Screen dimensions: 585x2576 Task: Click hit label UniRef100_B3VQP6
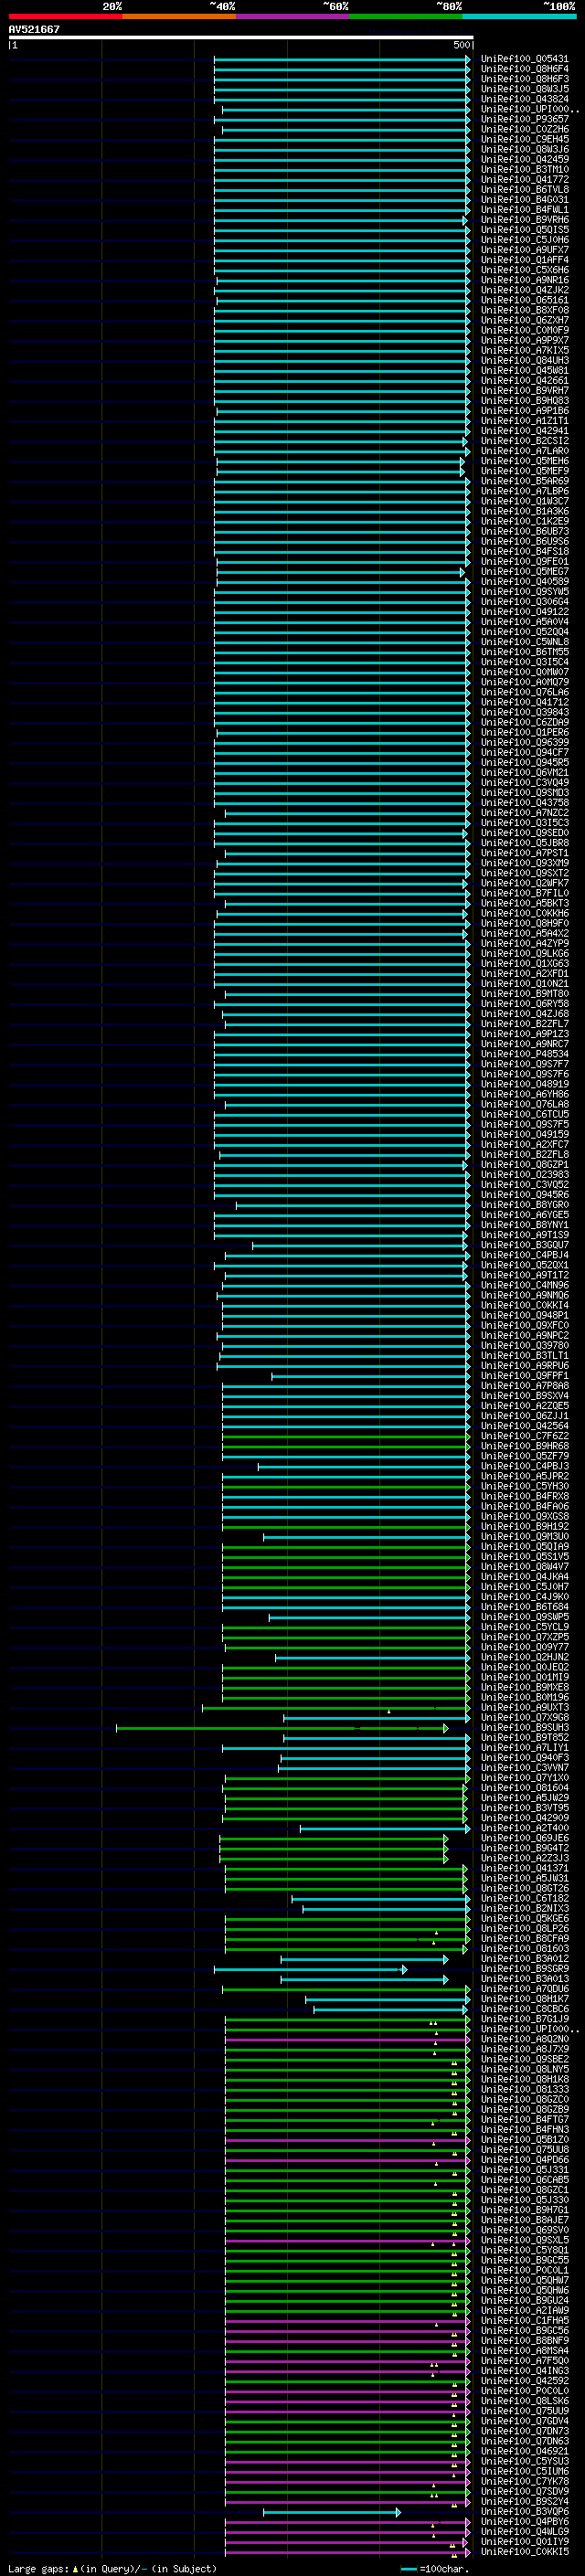(524, 2512)
